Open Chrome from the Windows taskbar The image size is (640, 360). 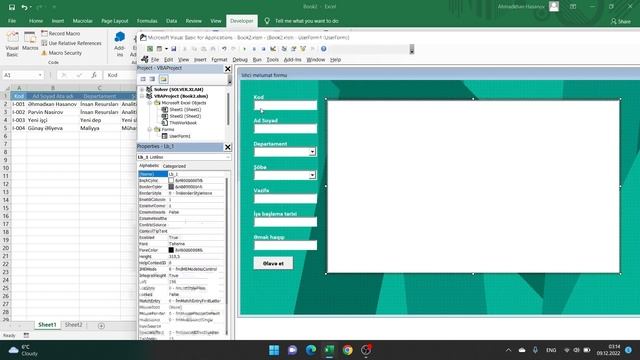(348, 350)
